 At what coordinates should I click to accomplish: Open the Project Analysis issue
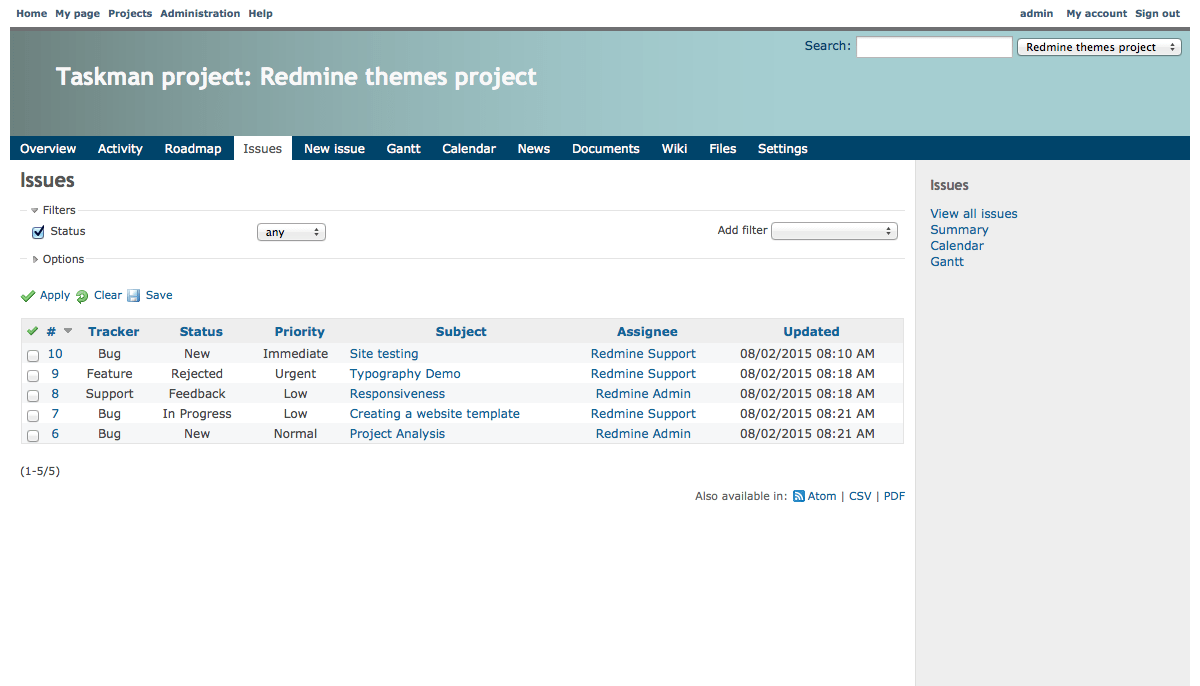coord(397,434)
